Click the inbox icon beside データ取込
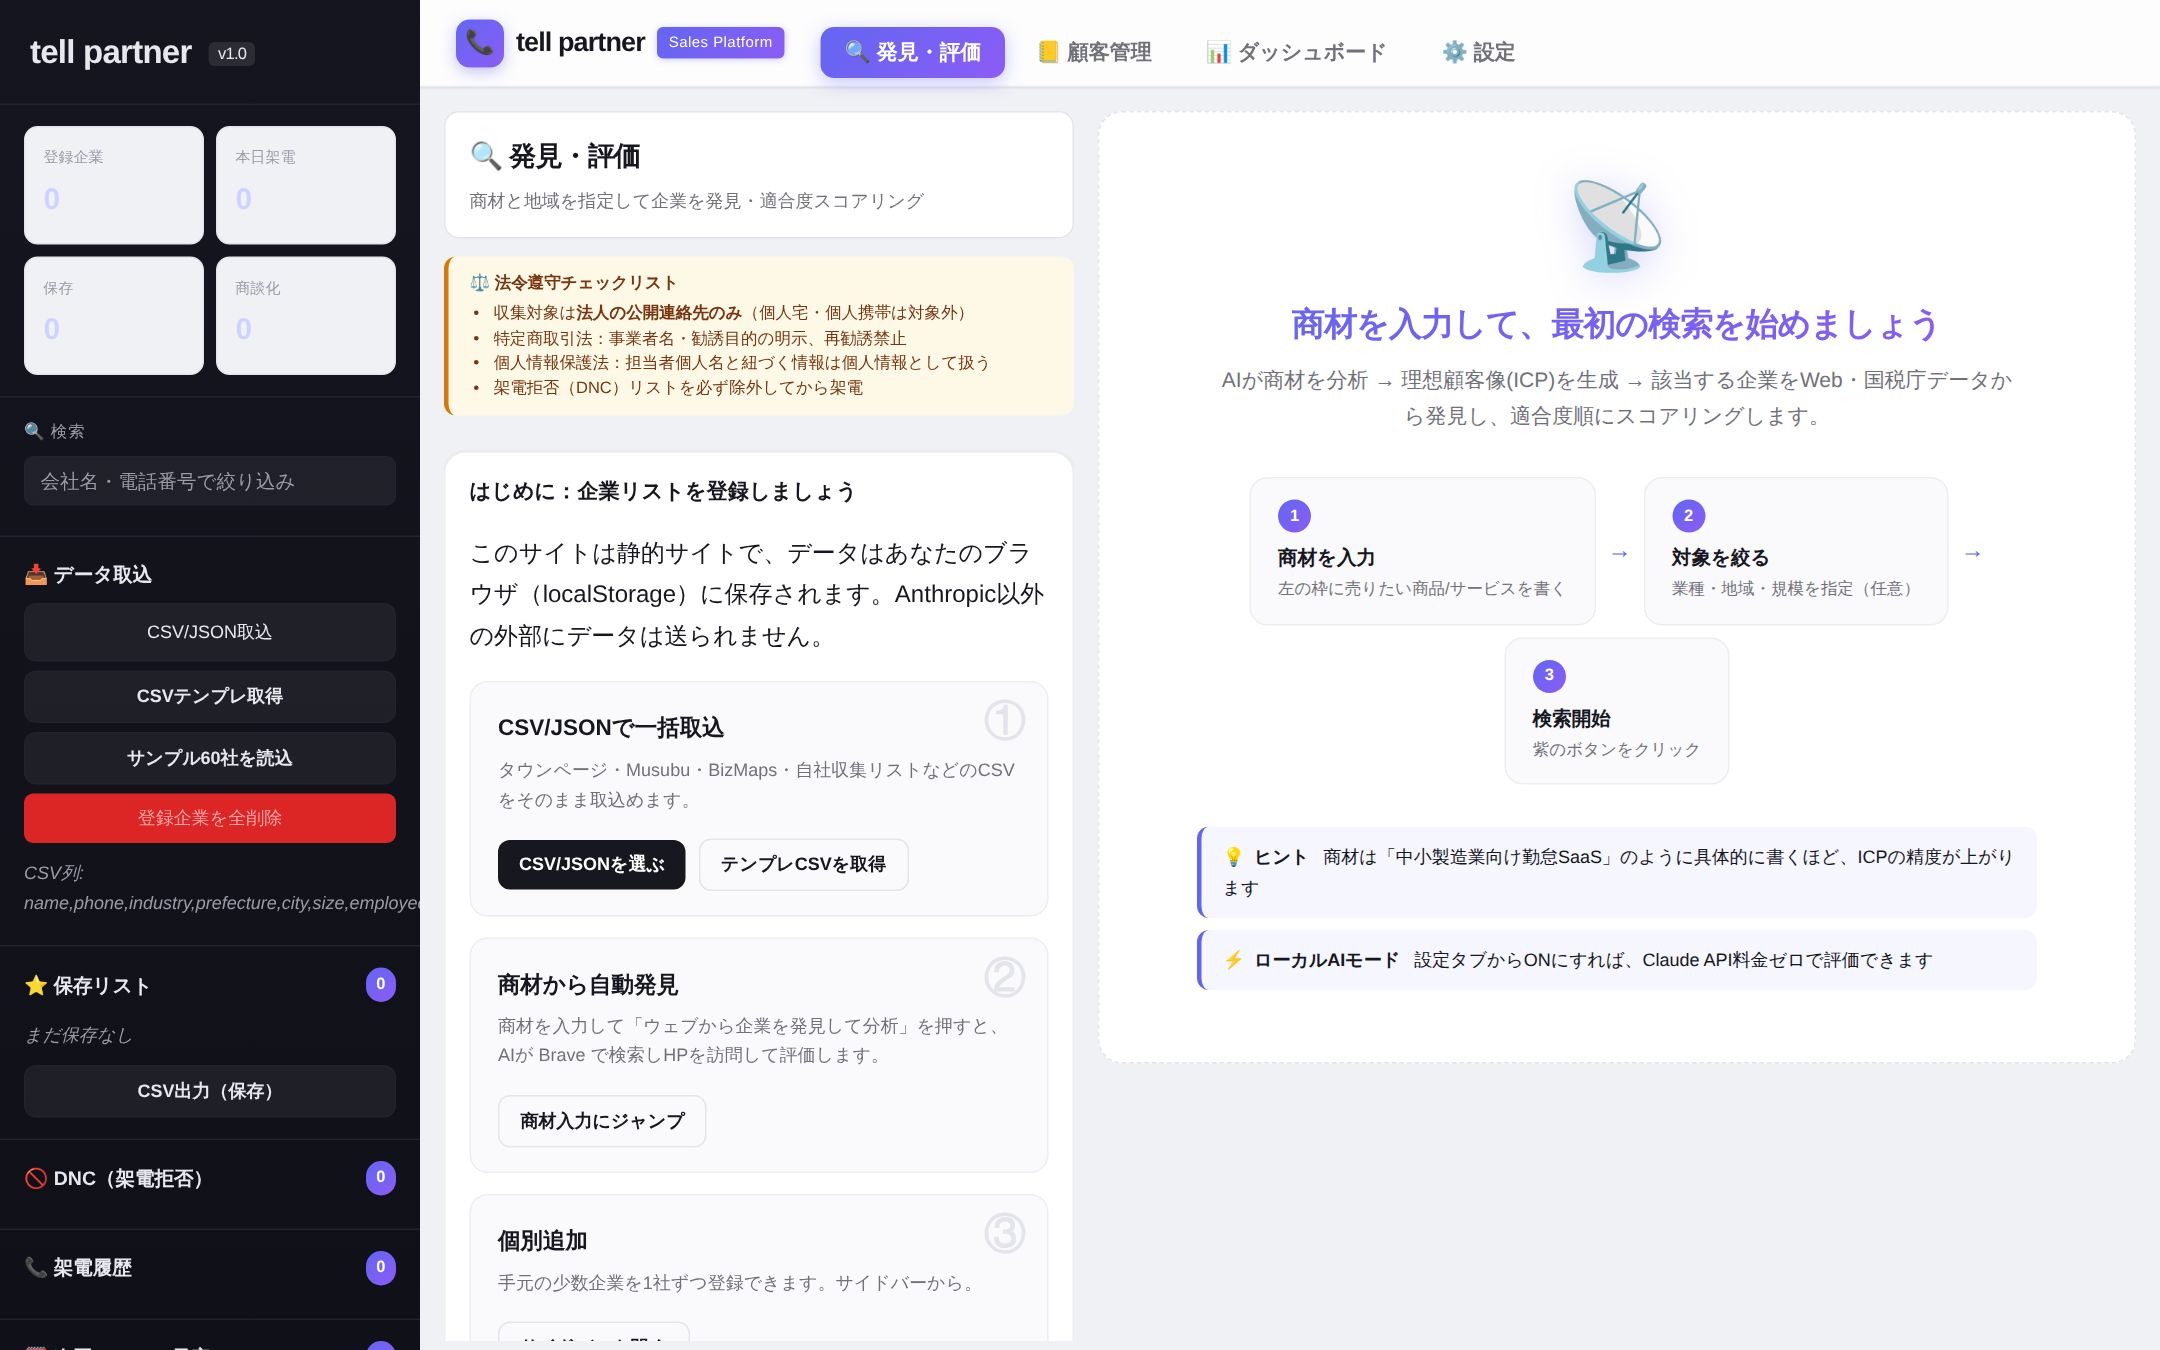The height and width of the screenshot is (1350, 2160). (36, 574)
